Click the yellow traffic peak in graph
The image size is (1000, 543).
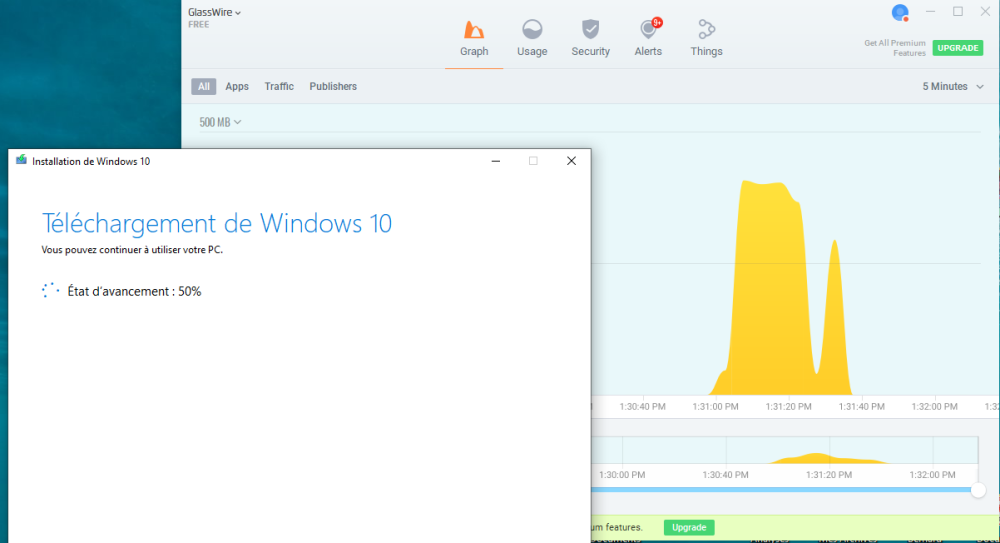click(x=768, y=287)
